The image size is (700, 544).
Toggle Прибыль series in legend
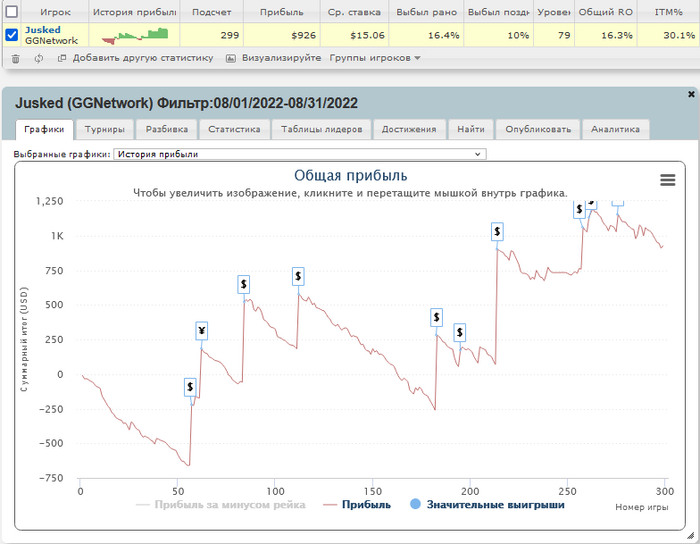pos(357,505)
